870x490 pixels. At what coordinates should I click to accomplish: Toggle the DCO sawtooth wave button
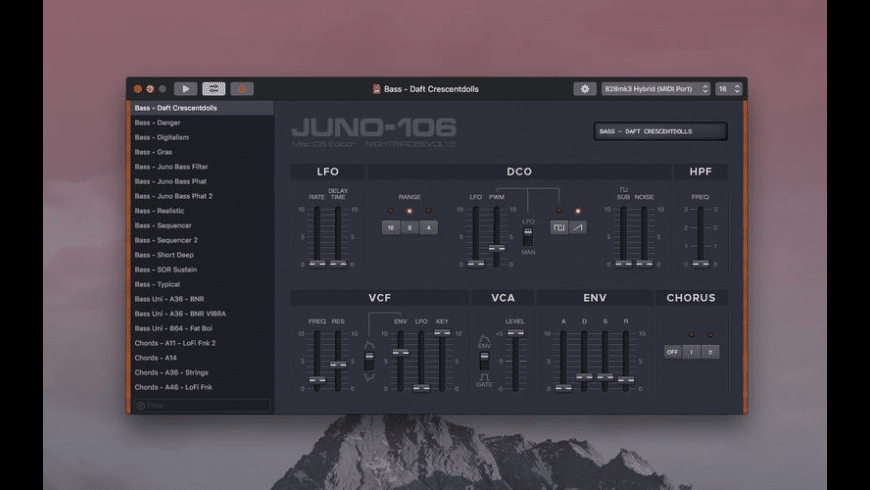578,228
